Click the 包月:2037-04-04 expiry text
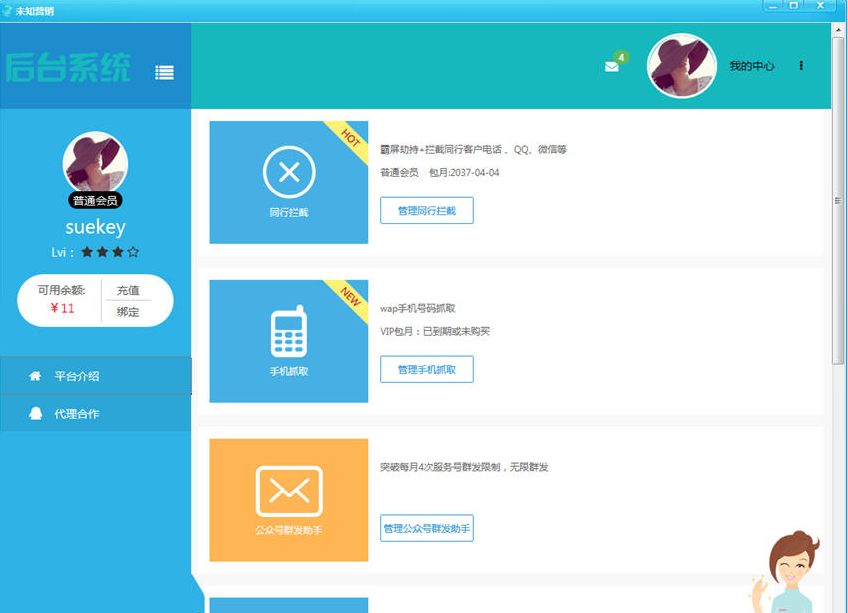Image resolution: width=848 pixels, height=613 pixels. 464,173
